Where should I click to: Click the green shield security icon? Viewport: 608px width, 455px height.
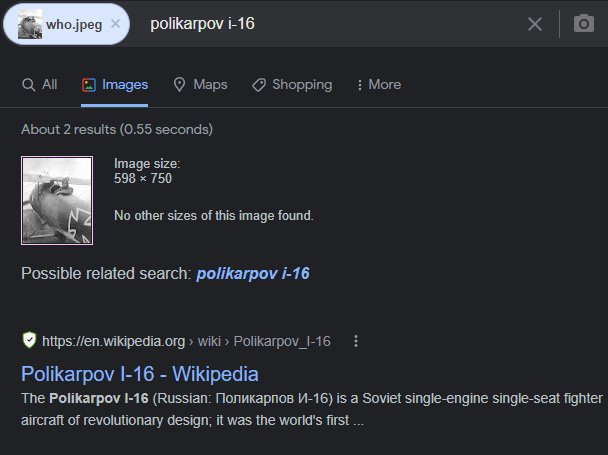[x=29, y=341]
